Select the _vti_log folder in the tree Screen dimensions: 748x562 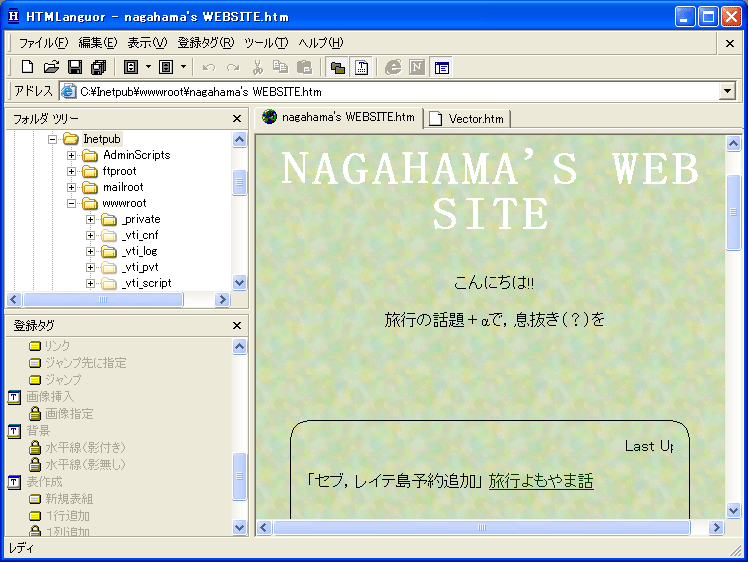tap(139, 251)
